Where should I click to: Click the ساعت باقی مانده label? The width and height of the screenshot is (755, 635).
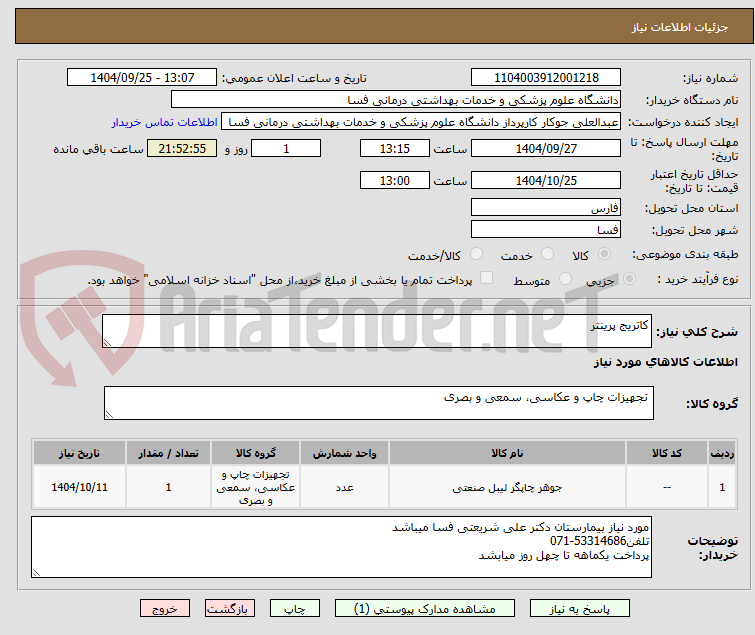98,149
